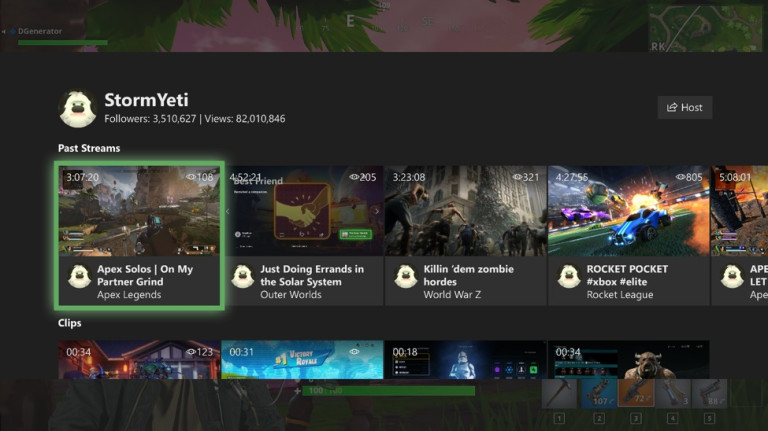Click the eye views icon showing 805
Viewport: 768px width, 431px height.
pyautogui.click(x=679, y=177)
